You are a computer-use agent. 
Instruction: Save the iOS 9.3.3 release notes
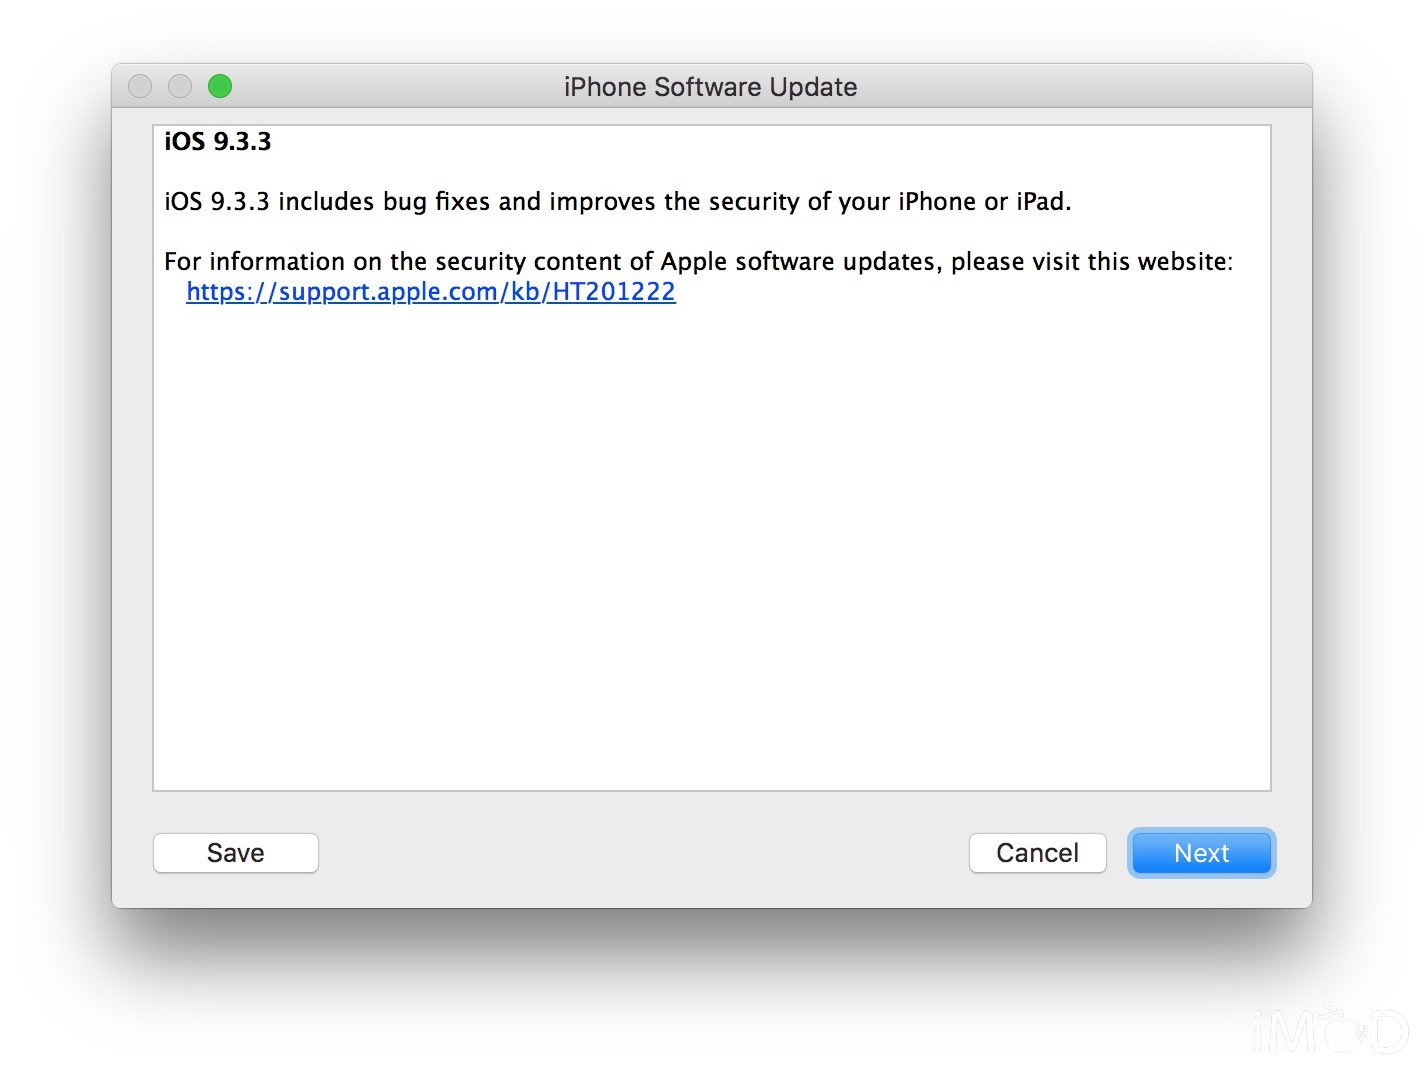(236, 853)
